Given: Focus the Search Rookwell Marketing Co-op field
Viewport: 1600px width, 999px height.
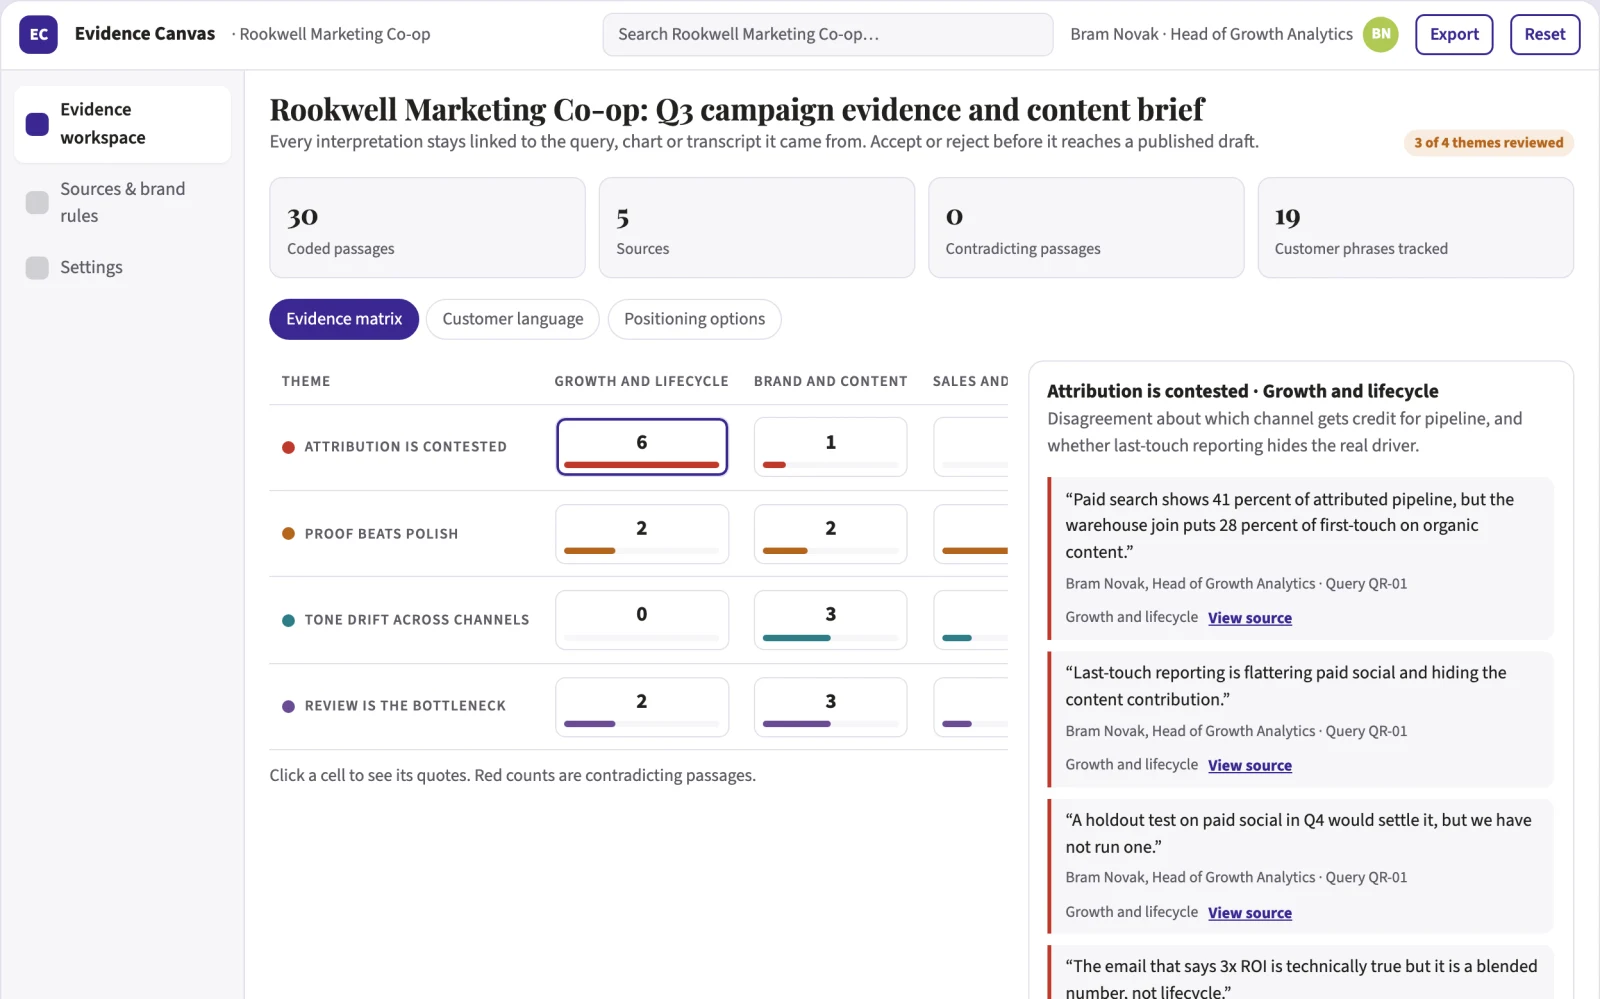Looking at the screenshot, I should 828,34.
